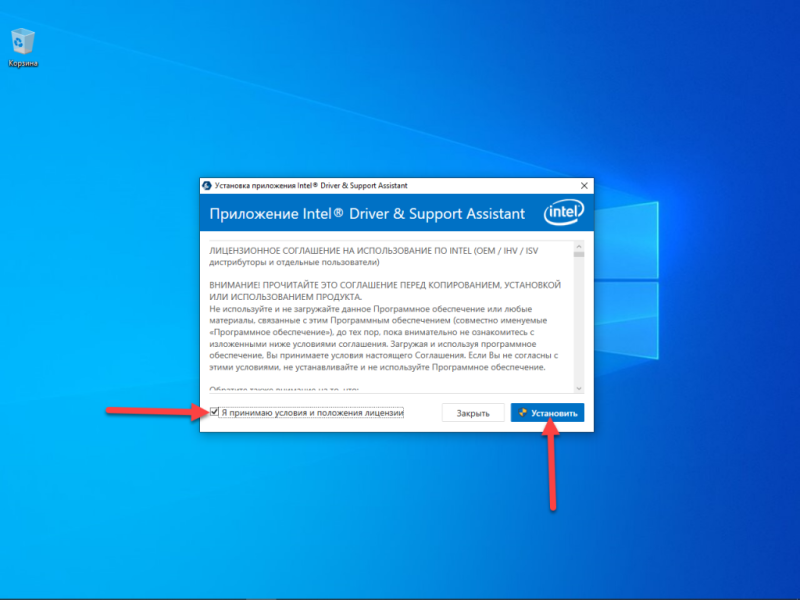Click the license scrollbar down arrow
Viewport: 800px width, 600px height.
point(579,388)
